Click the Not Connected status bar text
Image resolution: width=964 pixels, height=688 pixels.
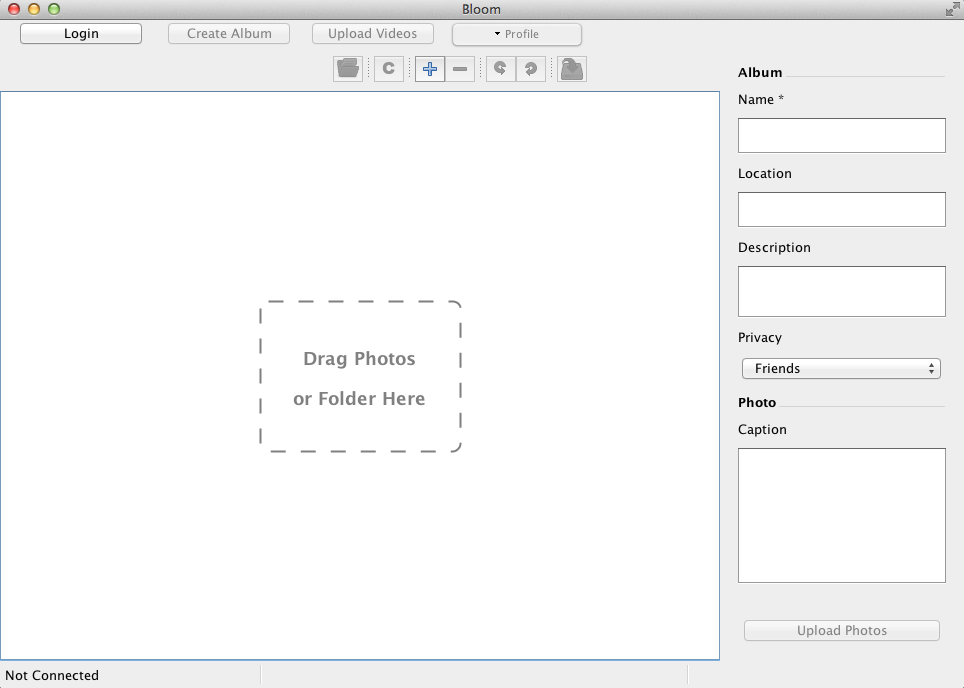tap(52, 676)
